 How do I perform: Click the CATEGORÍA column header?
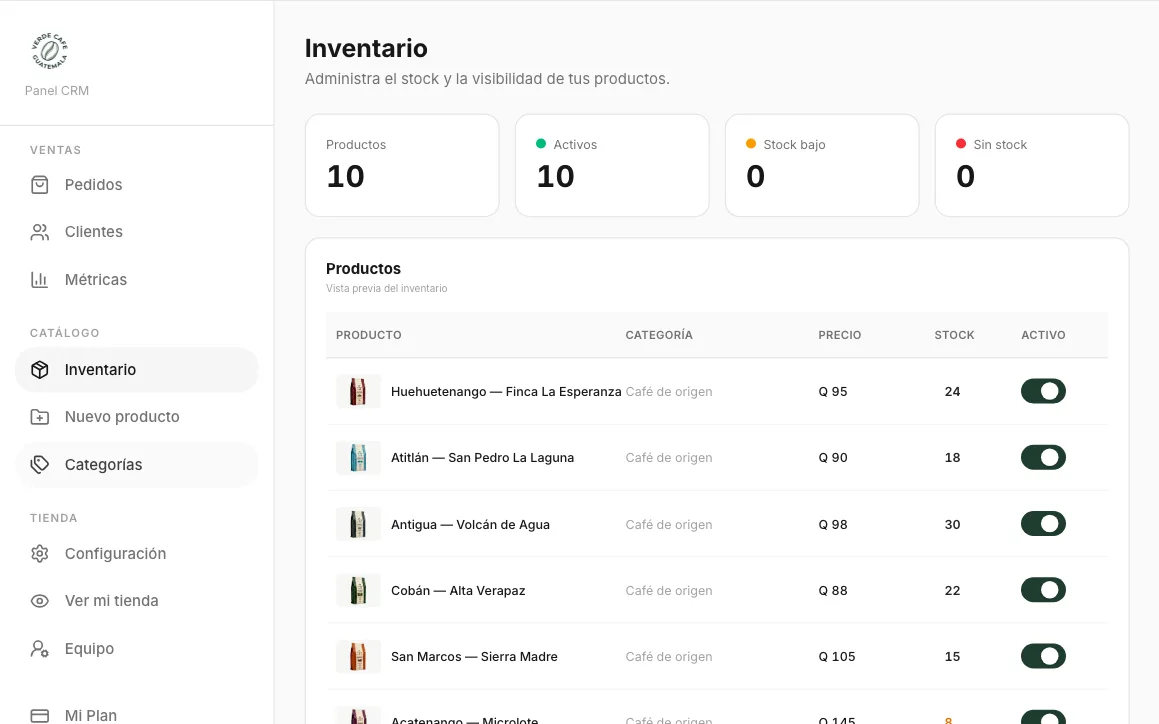pos(659,335)
